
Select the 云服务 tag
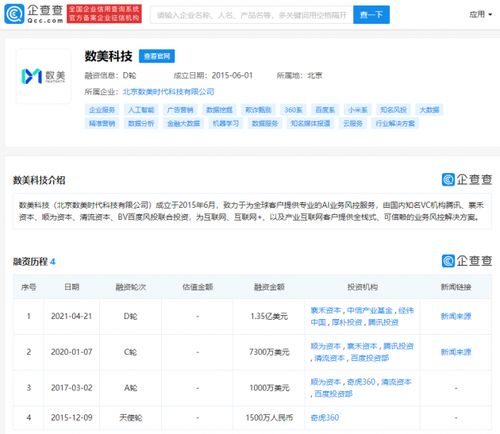(x=353, y=123)
